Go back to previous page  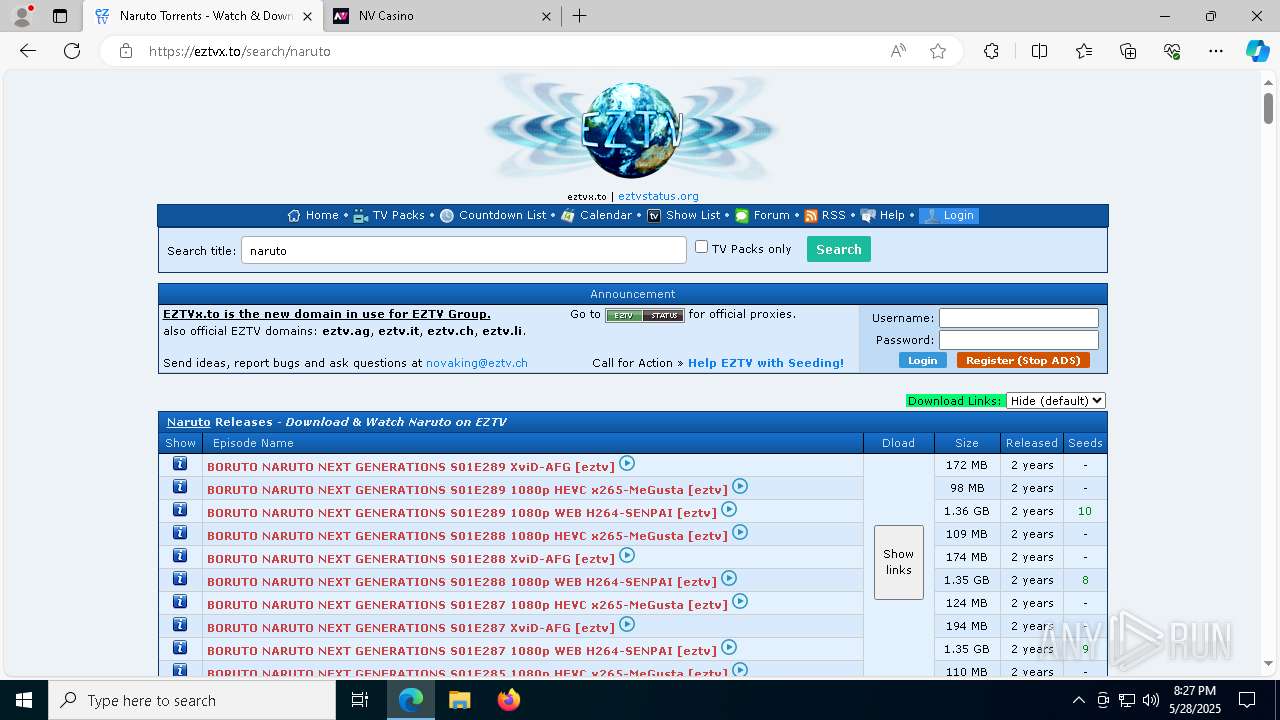point(28,51)
